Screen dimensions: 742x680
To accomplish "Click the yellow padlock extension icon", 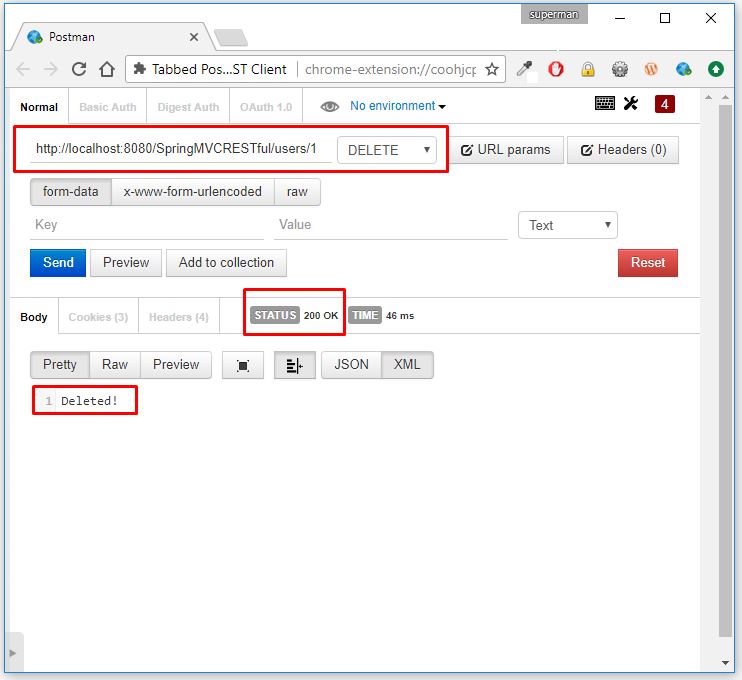I will [x=588, y=69].
